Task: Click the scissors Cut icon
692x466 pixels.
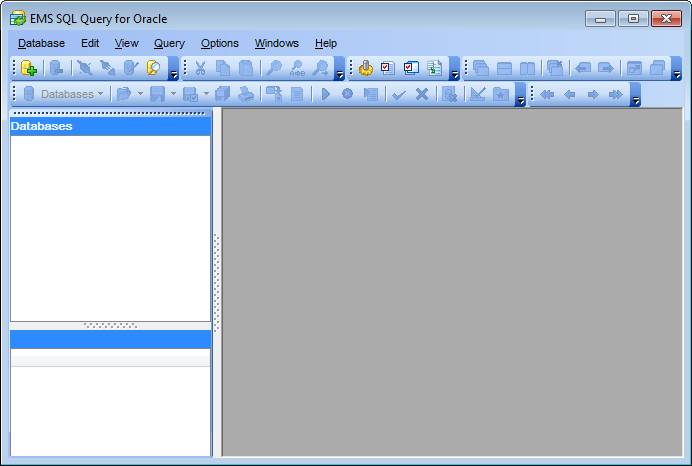Action: (x=201, y=69)
